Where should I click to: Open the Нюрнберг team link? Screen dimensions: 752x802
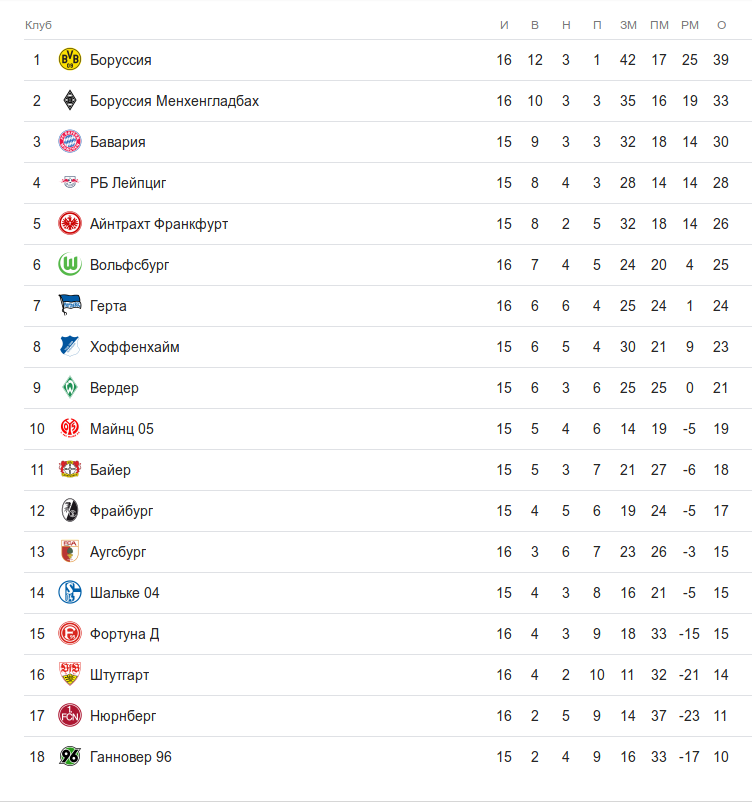click(123, 716)
